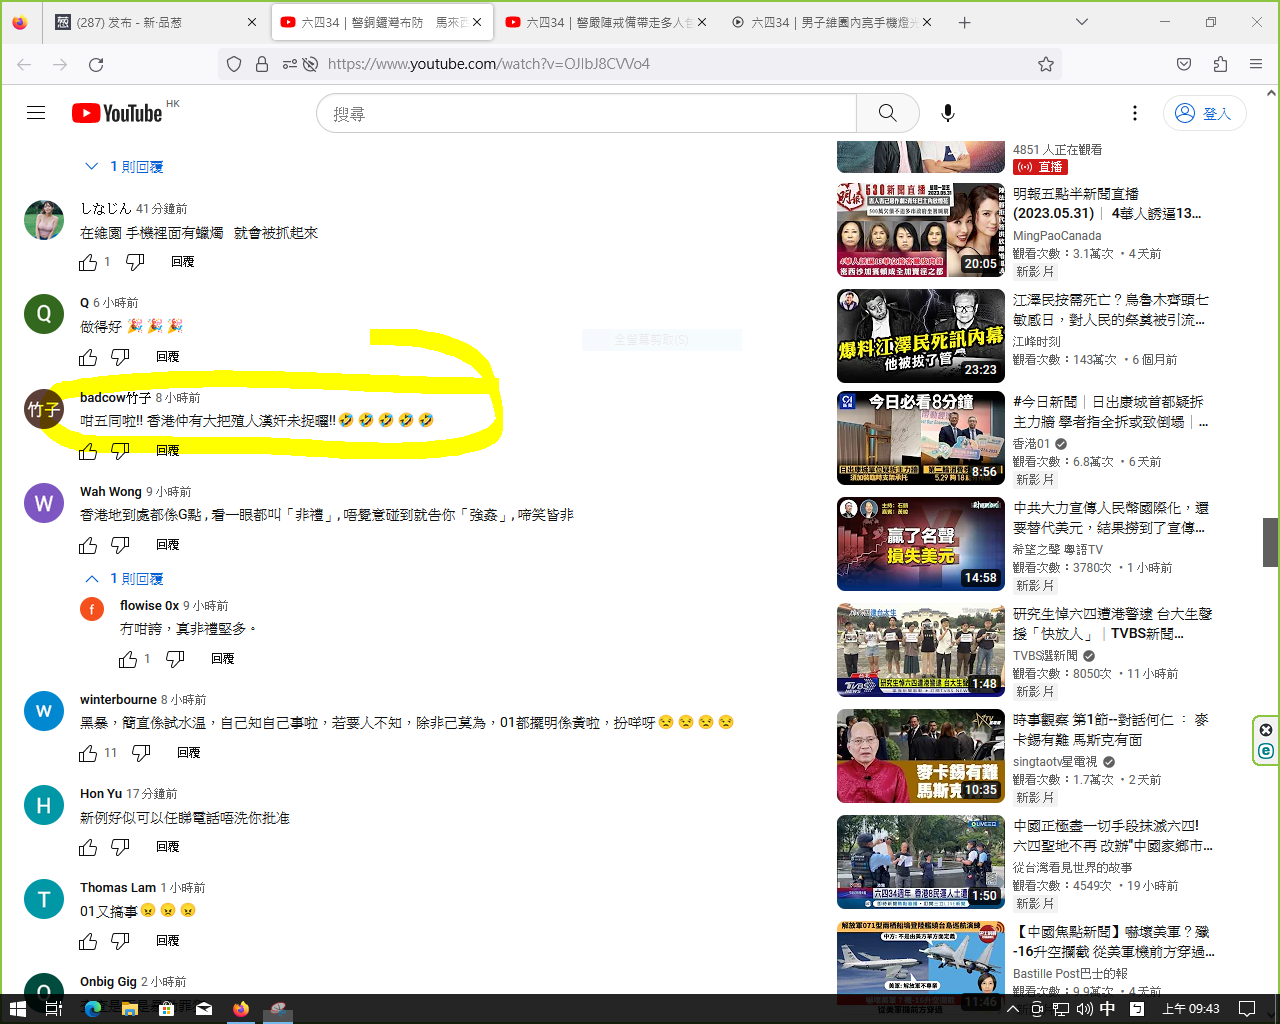Click the URL address bar
The height and width of the screenshot is (1024, 1280).
tap(640, 64)
